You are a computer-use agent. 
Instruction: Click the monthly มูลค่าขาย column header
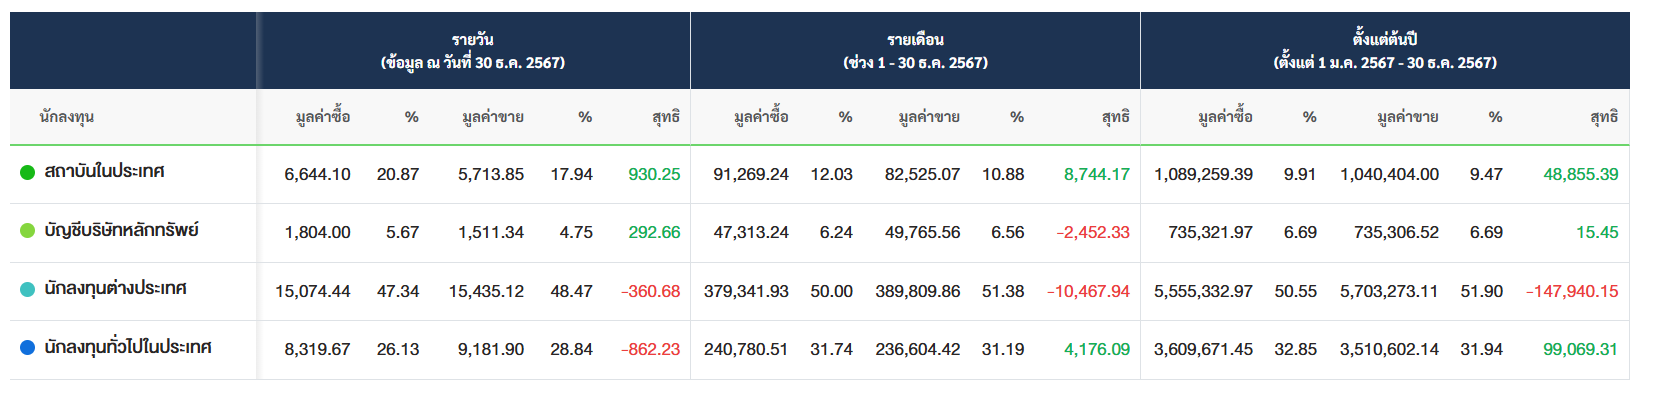tap(929, 117)
